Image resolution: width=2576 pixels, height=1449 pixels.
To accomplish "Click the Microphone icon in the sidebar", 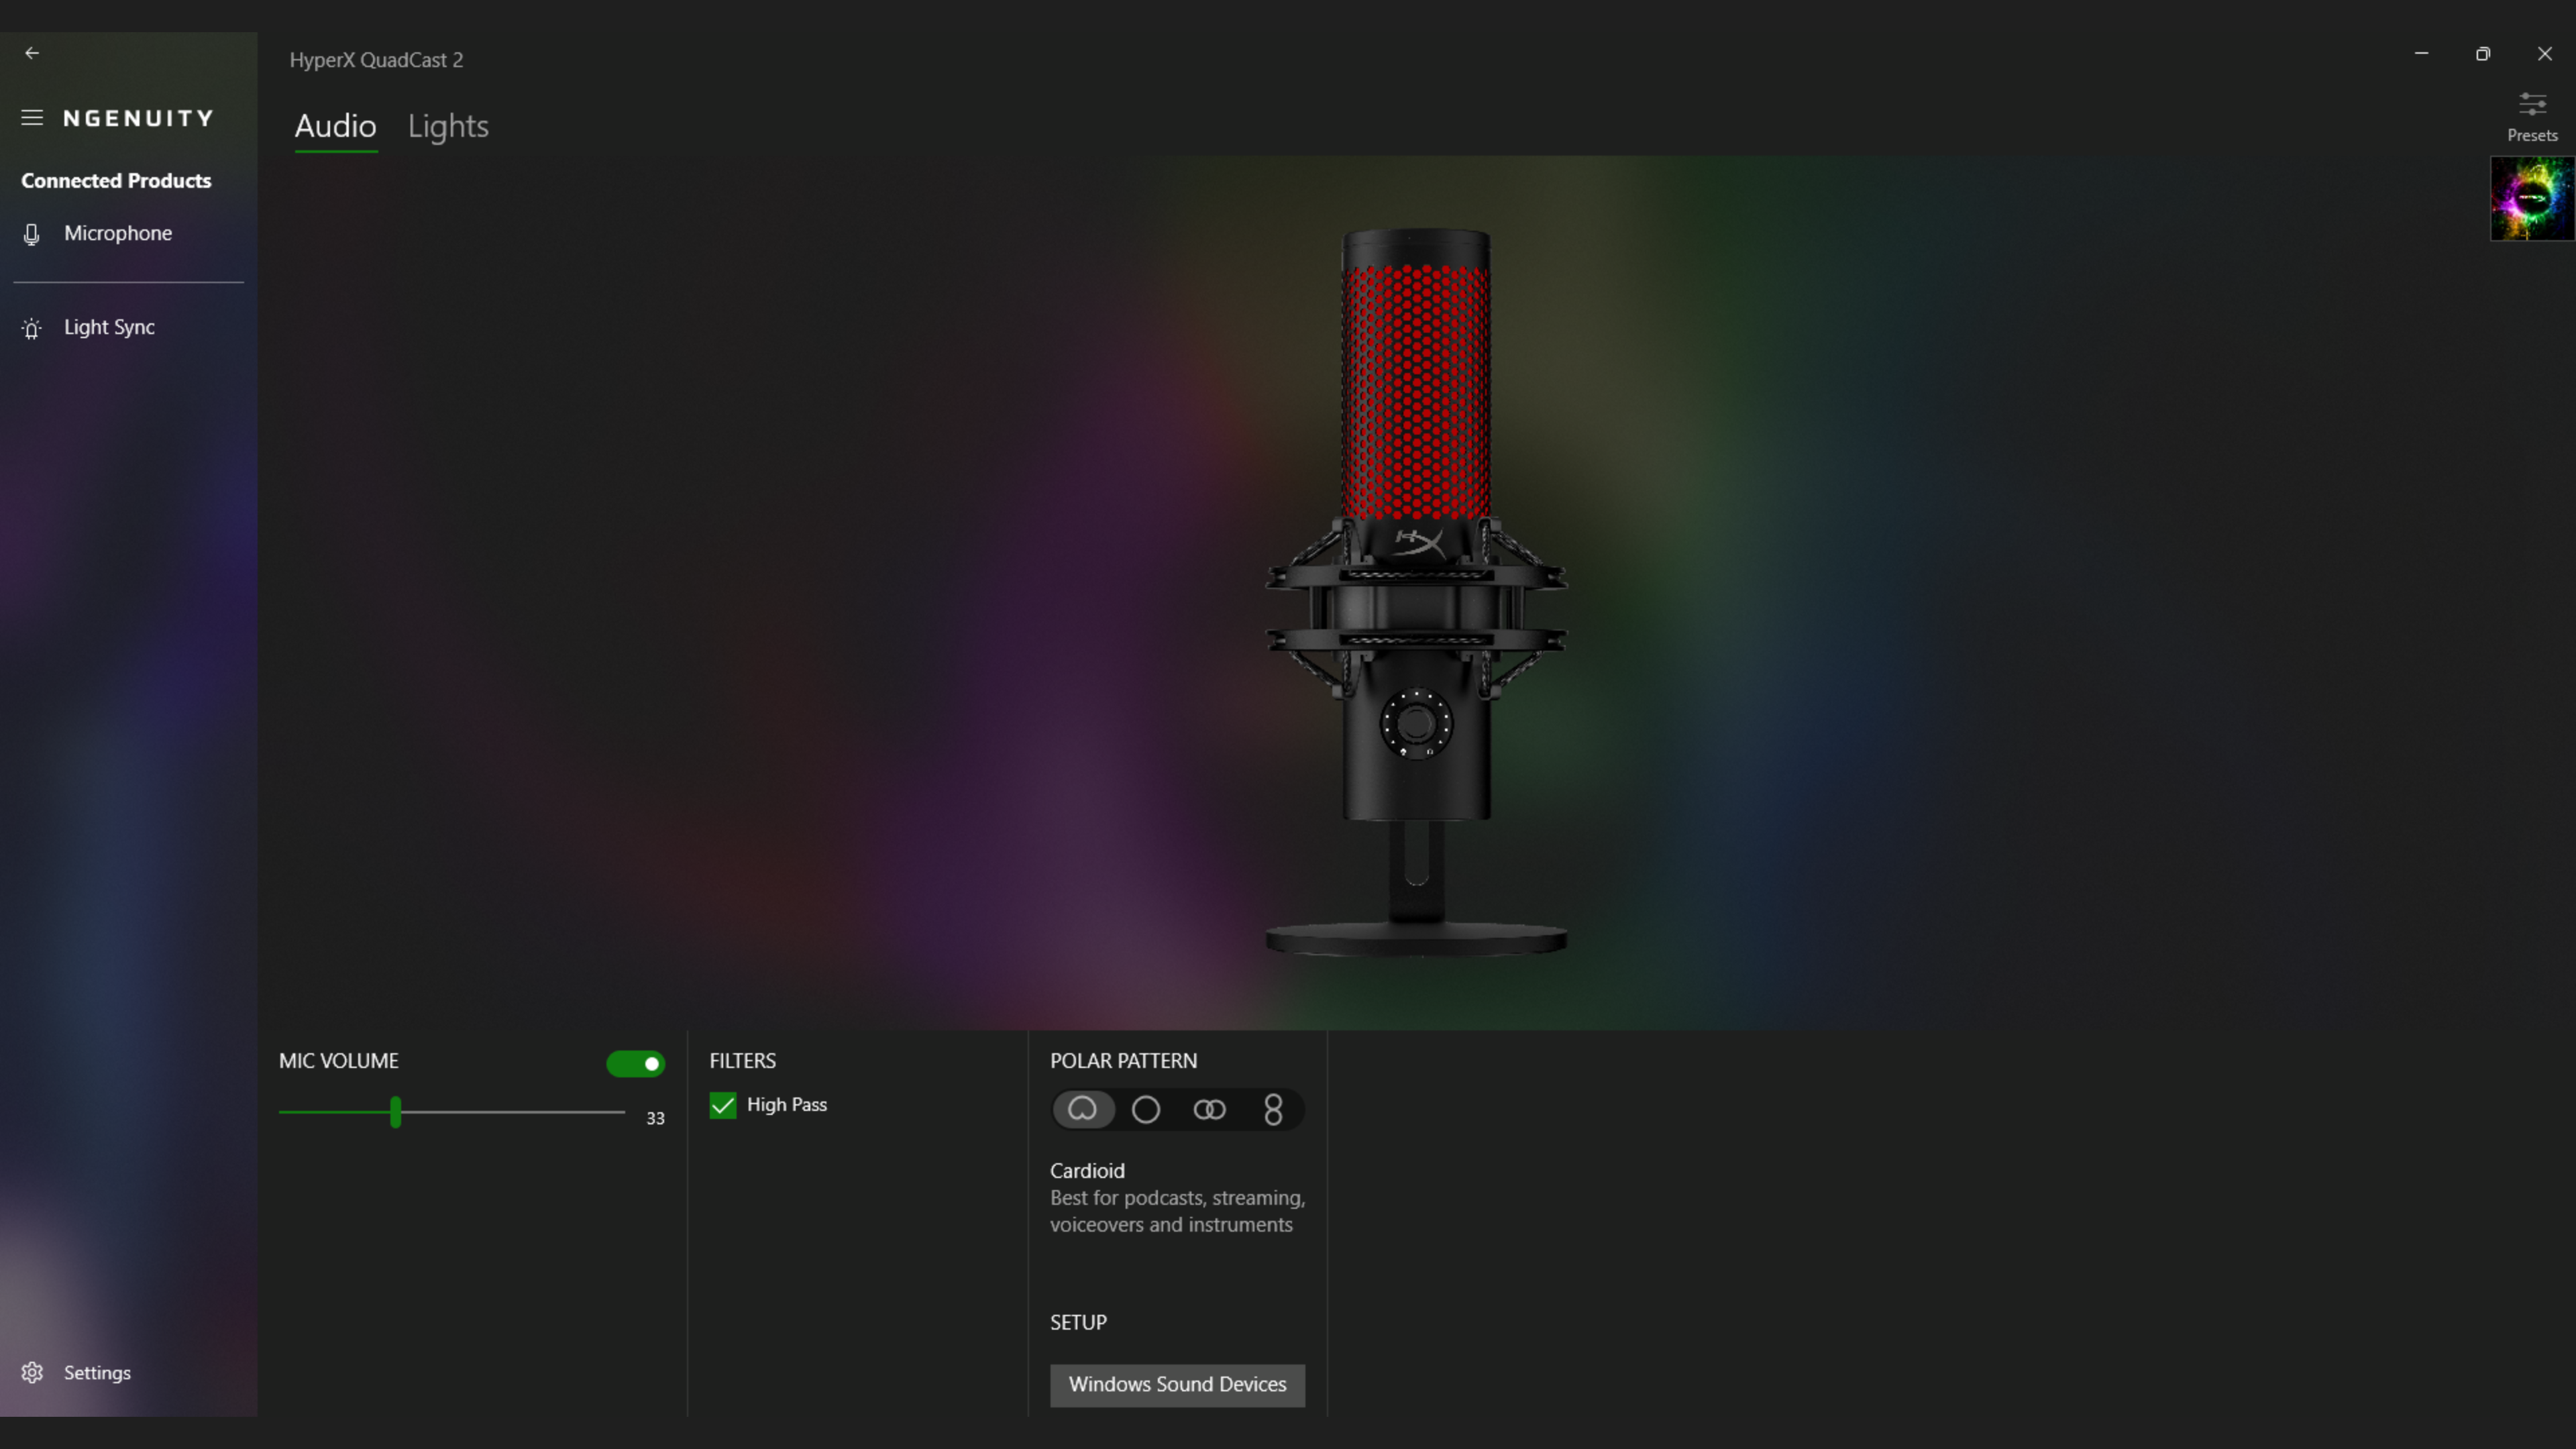I will click(32, 234).
